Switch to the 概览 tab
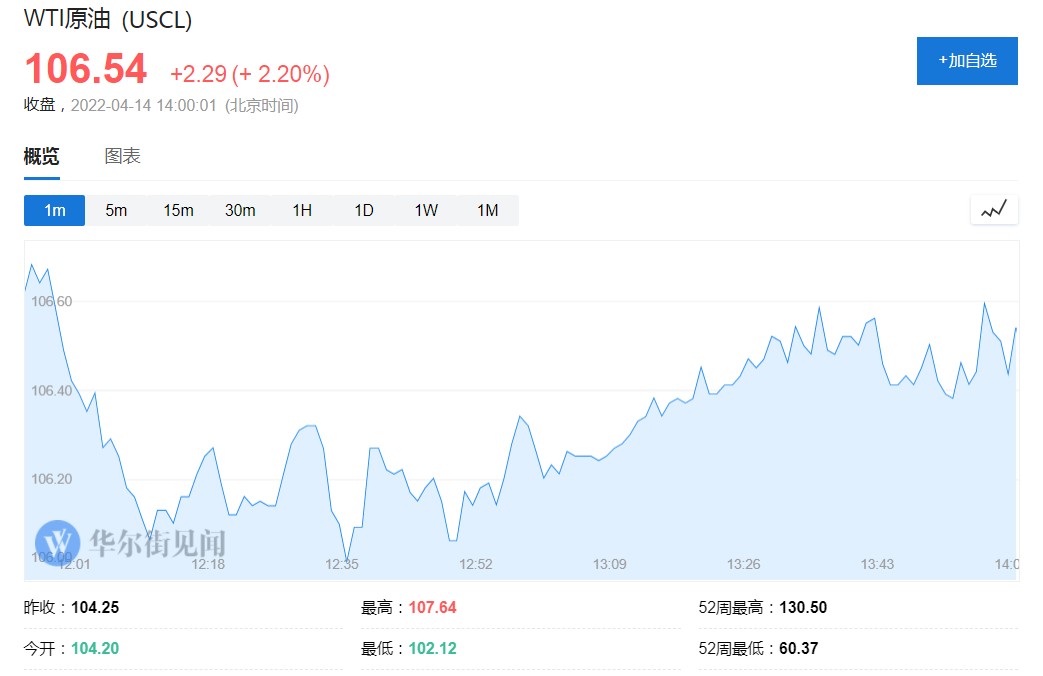This screenshot has width=1043, height=676. [x=42, y=156]
